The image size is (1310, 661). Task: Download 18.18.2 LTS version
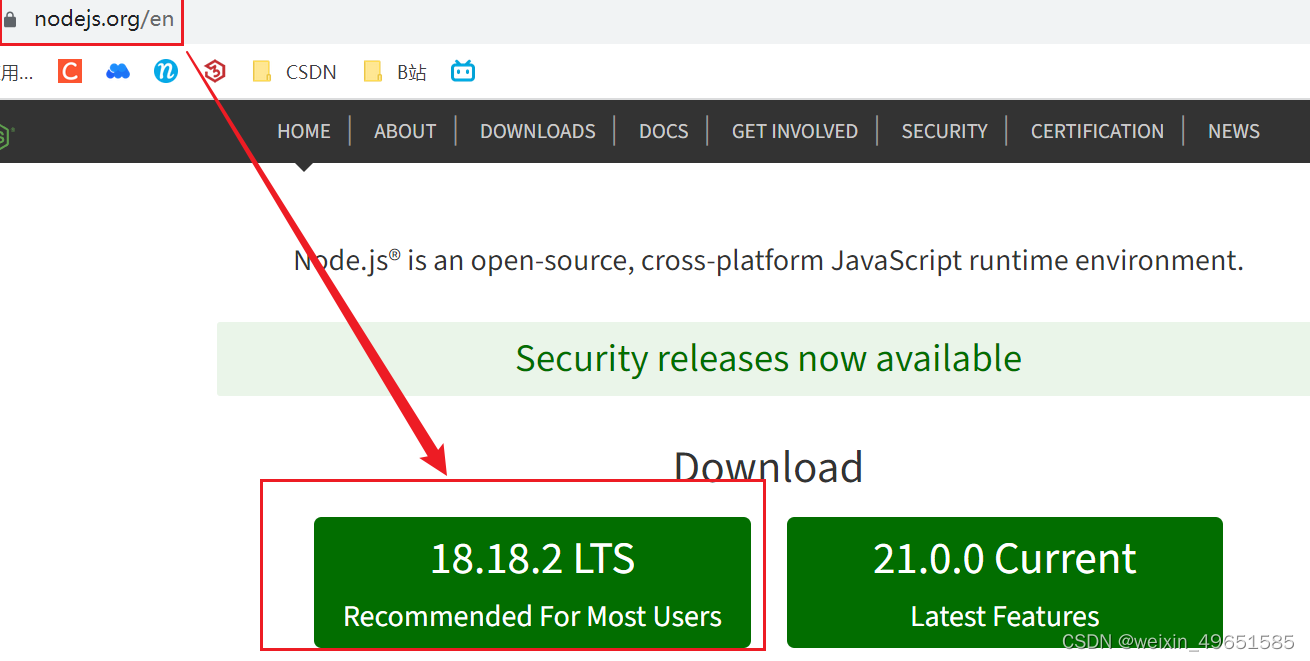(x=532, y=582)
